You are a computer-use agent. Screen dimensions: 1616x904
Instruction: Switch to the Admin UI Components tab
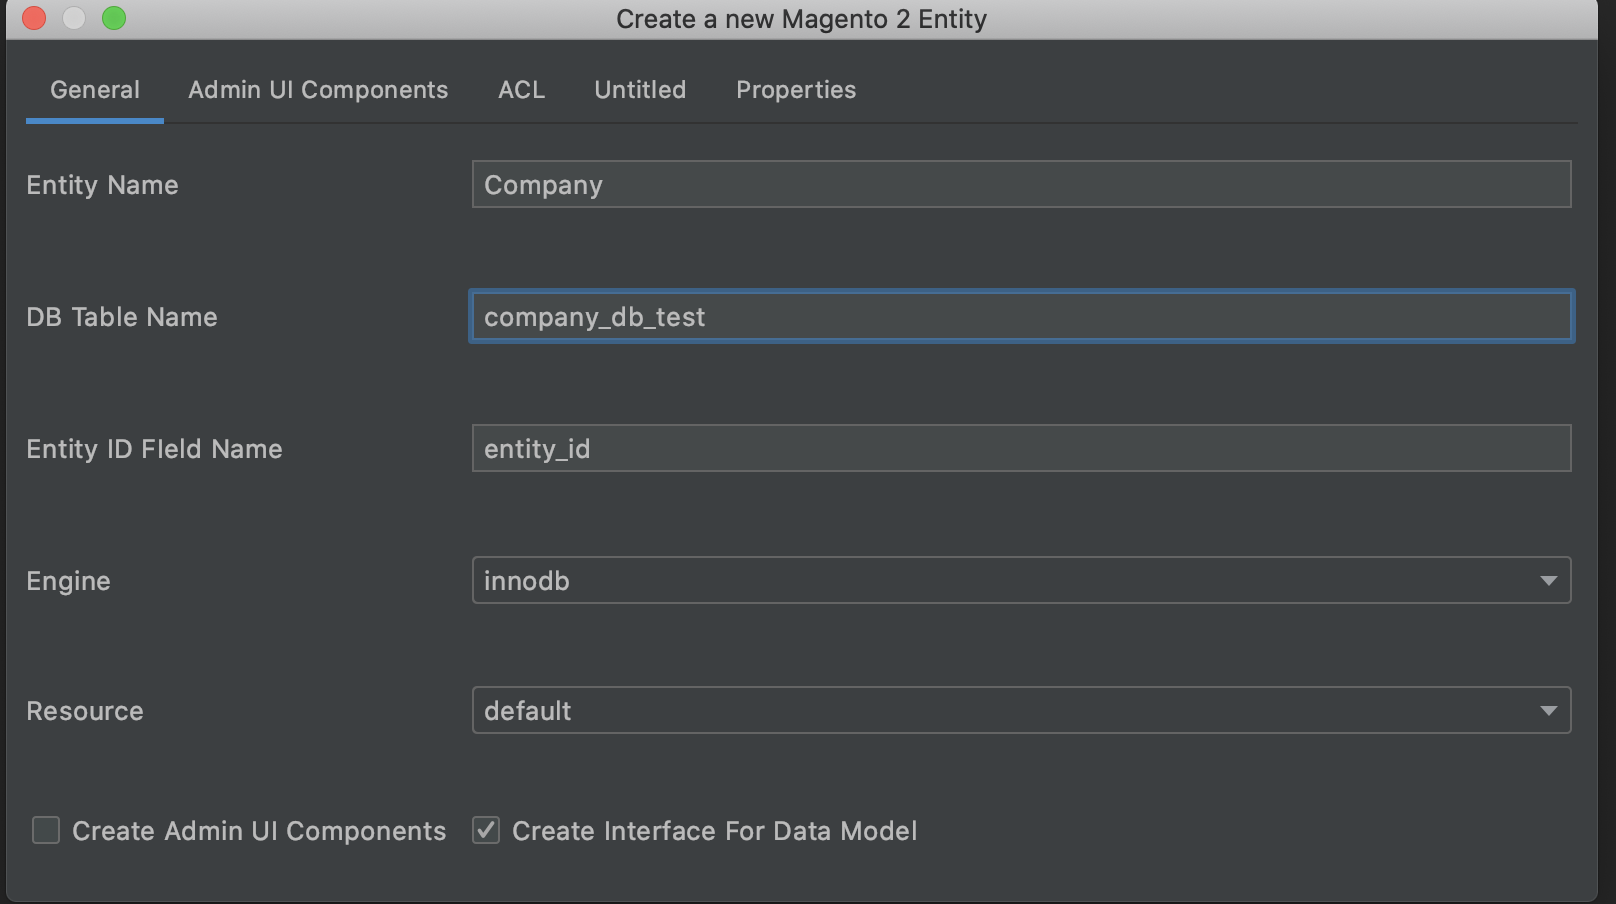318,90
